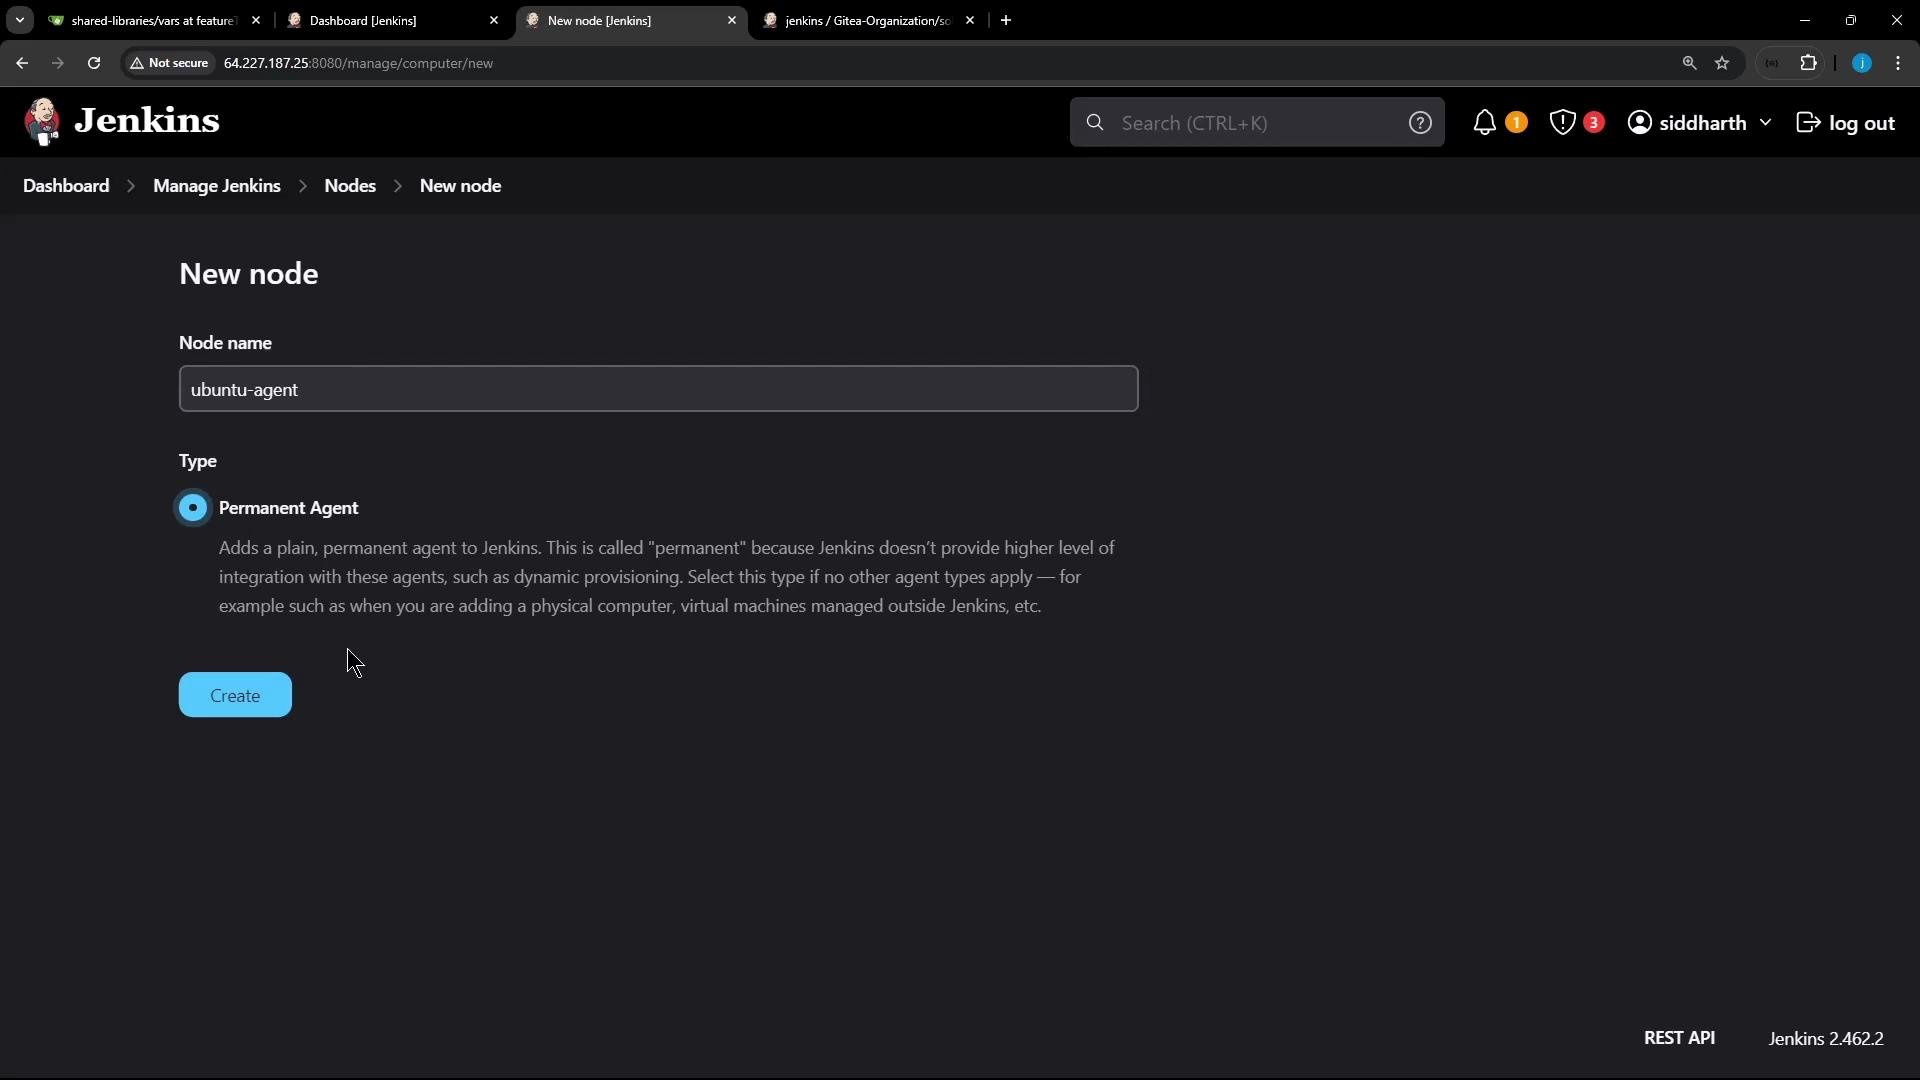Go to Nodes breadcrumb
This screenshot has width=1920, height=1080.
click(350, 186)
